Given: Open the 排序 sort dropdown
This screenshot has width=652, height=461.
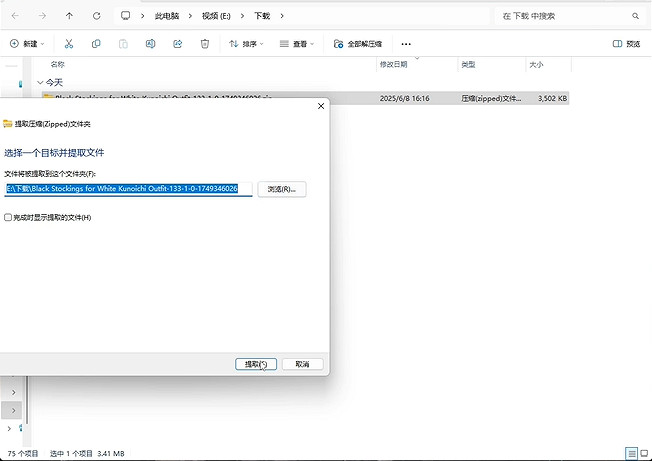Looking at the screenshot, I should pyautogui.click(x=246, y=44).
